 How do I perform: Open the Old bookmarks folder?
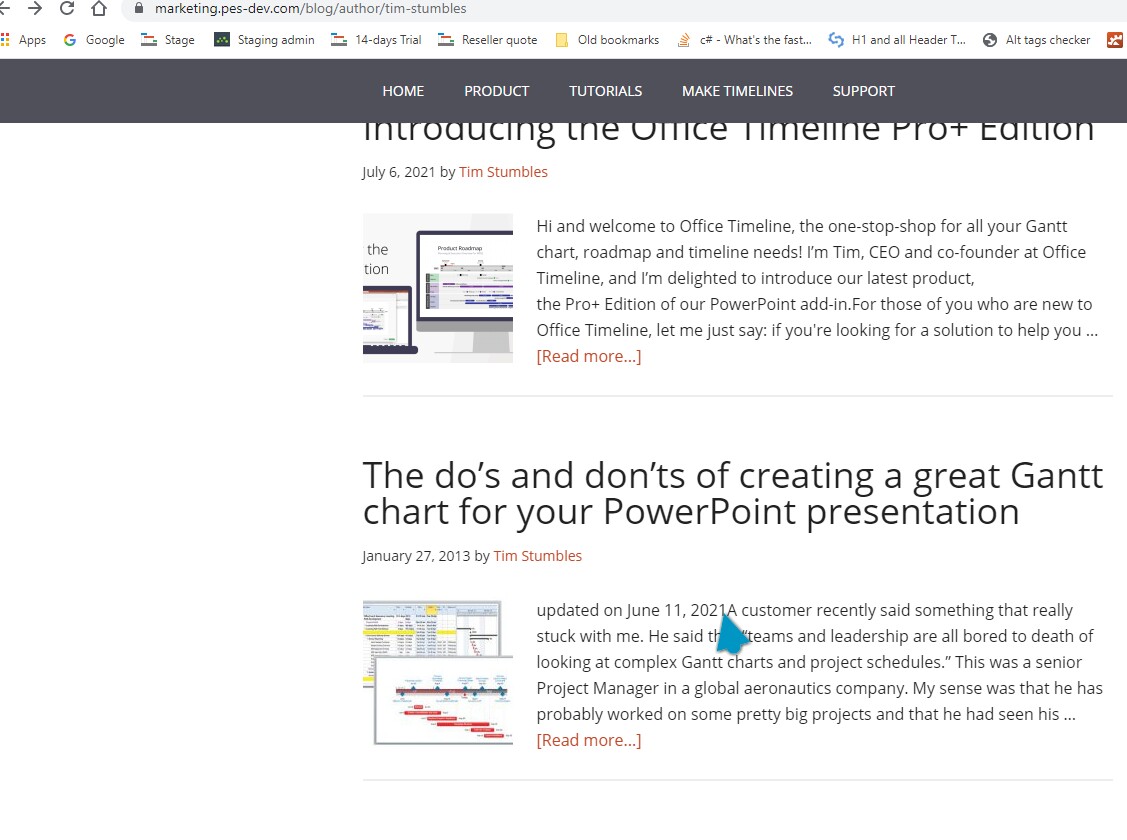pyautogui.click(x=607, y=39)
